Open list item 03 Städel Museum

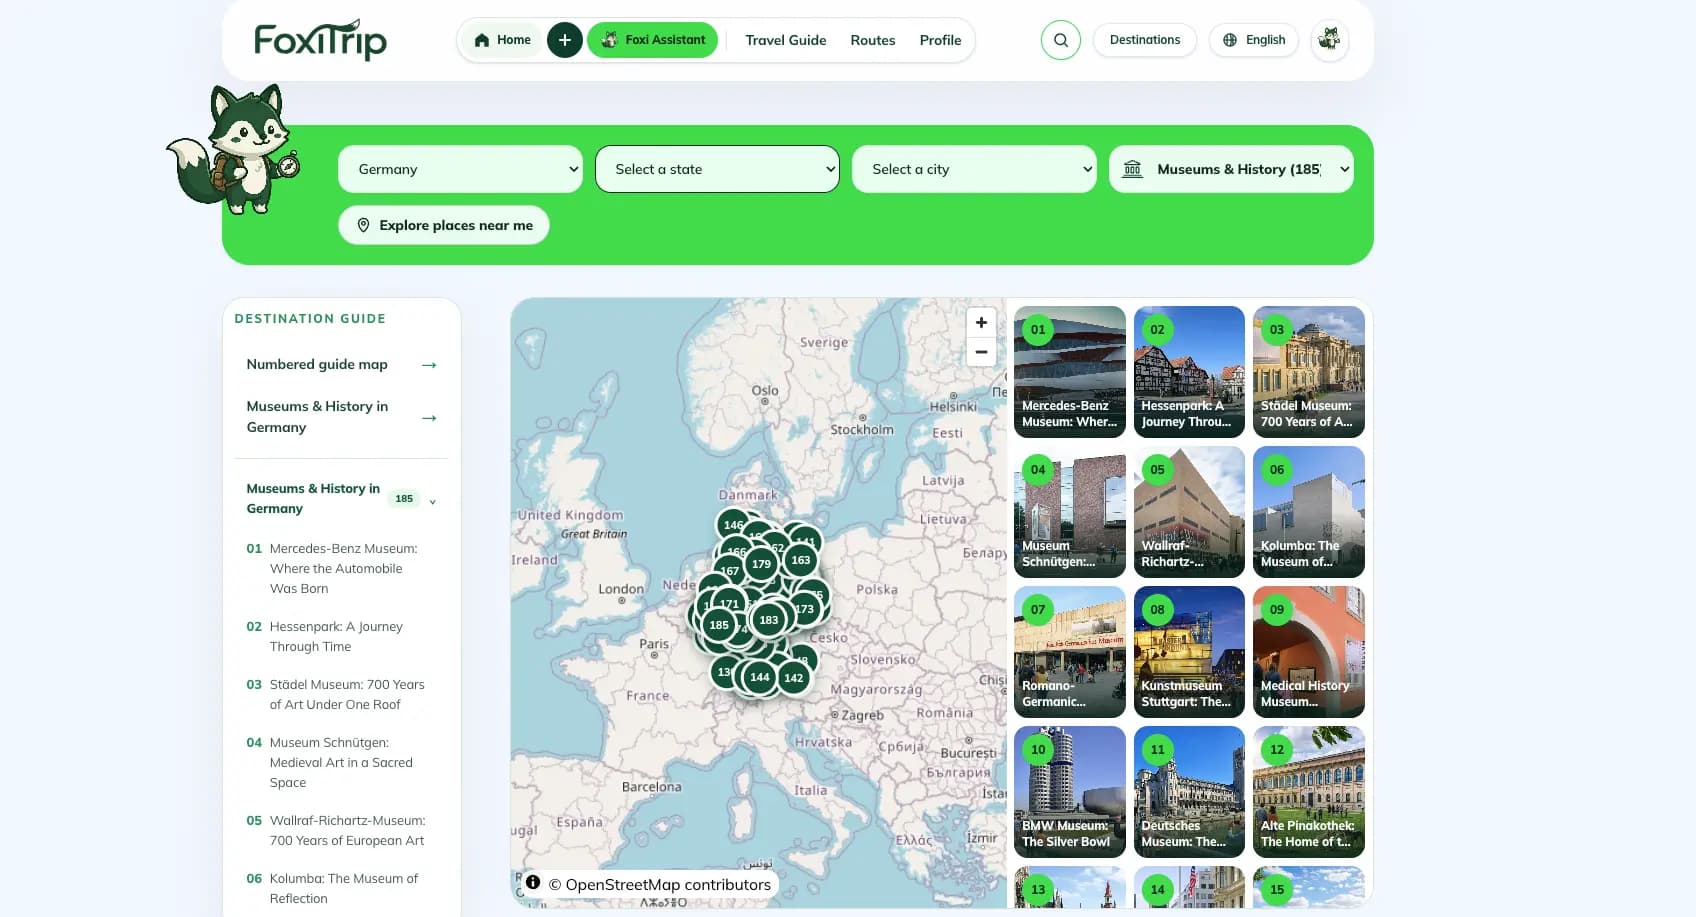[340, 694]
